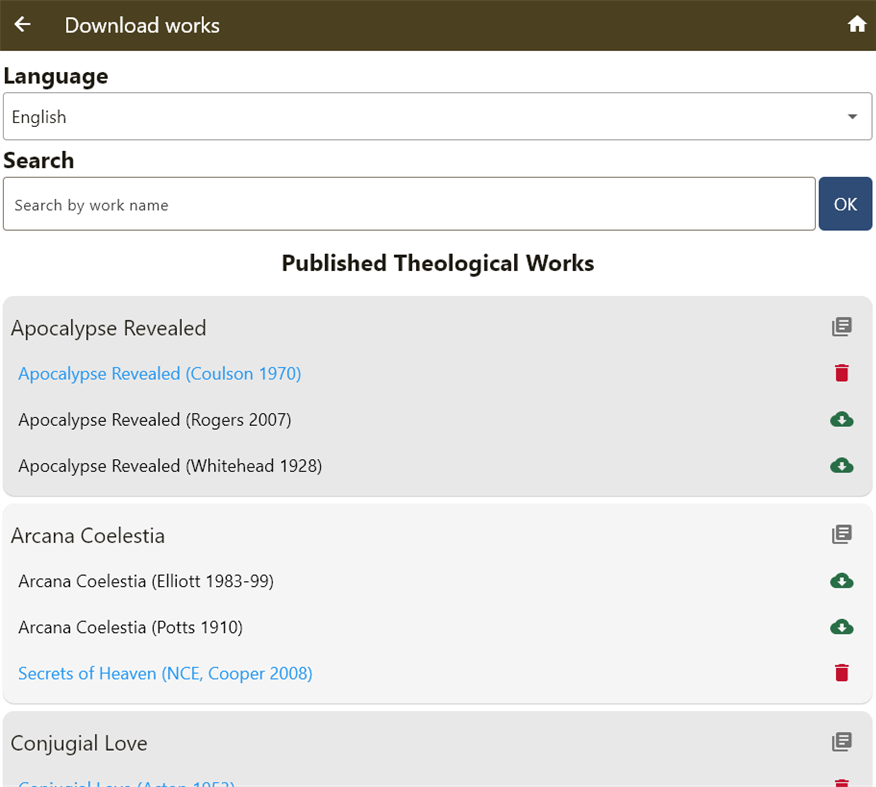Viewport: 876px width, 787px height.
Task: Download Apocalypse Revealed (Rogers 2007)
Action: pyautogui.click(x=841, y=419)
